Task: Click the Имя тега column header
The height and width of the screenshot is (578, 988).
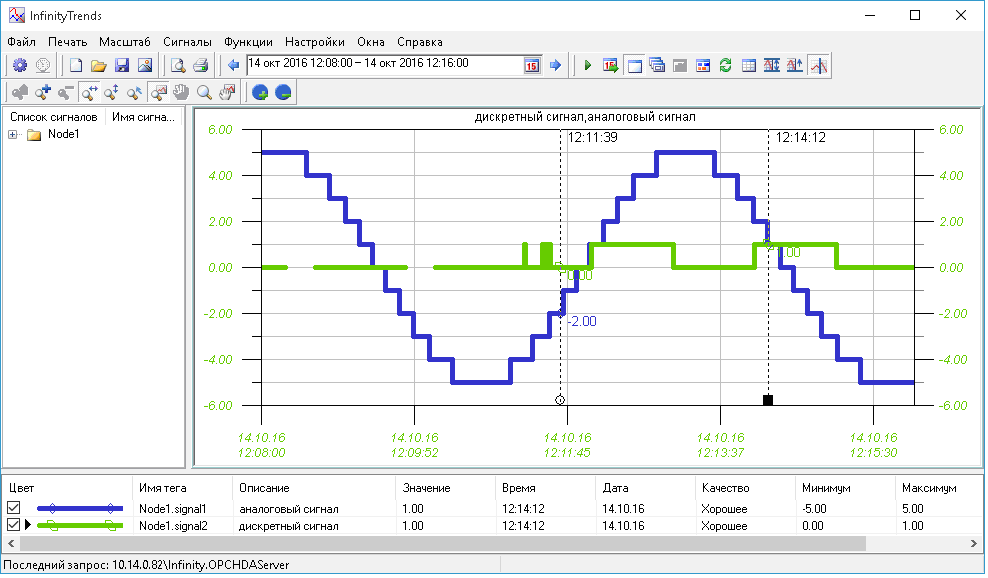Action: coord(162,488)
